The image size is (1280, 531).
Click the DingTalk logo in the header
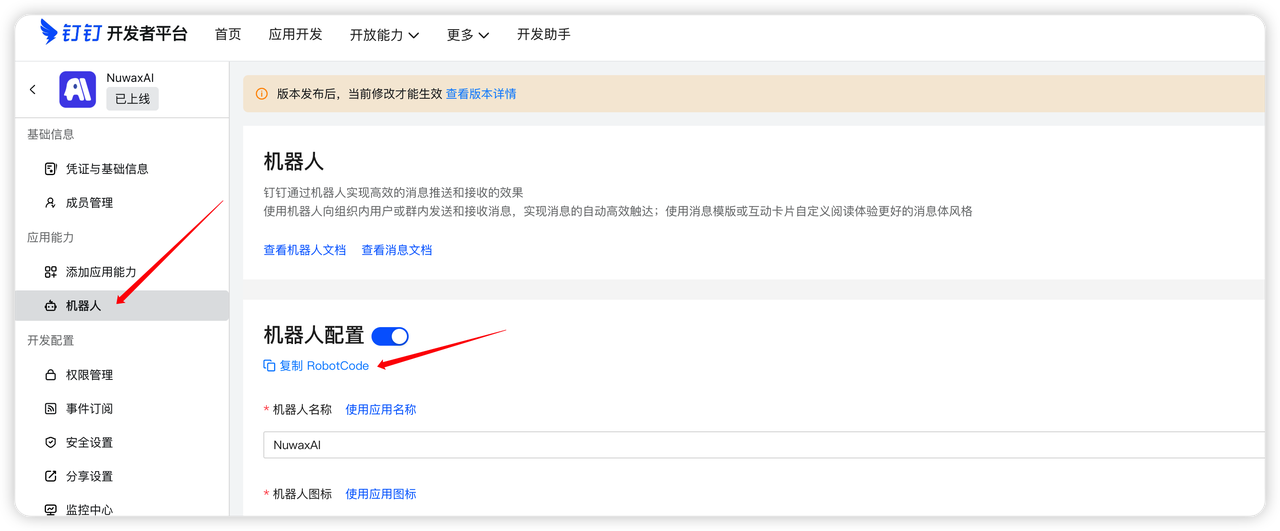click(x=69, y=33)
